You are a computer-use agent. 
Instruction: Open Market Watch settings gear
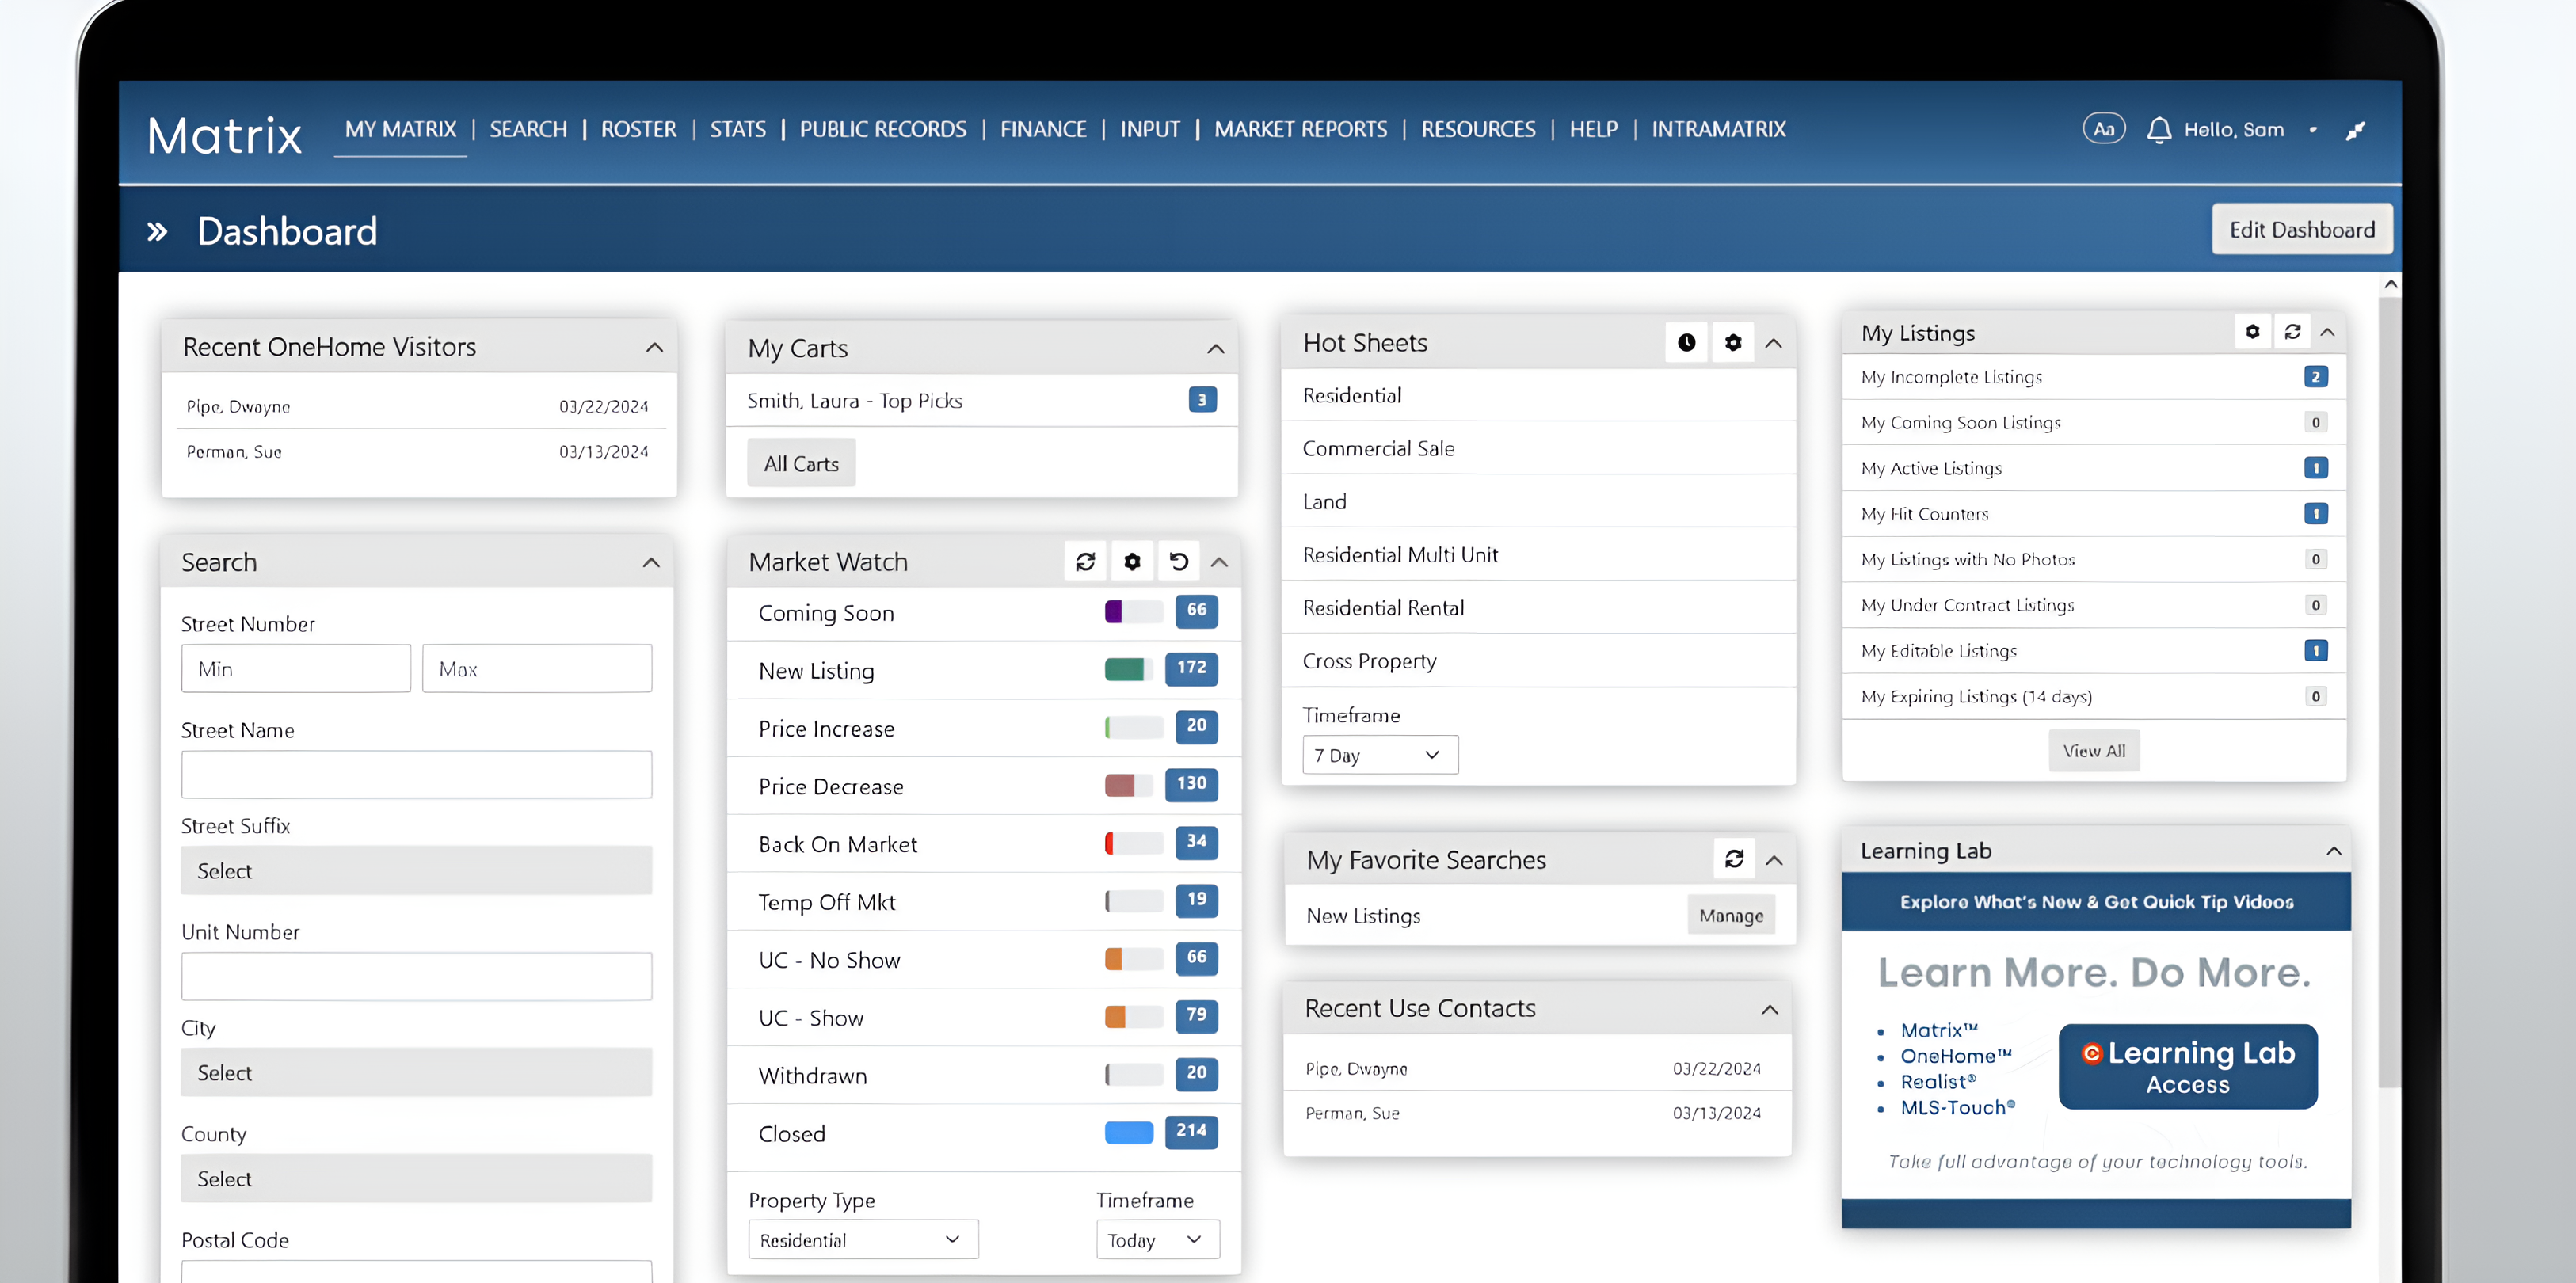1132,562
